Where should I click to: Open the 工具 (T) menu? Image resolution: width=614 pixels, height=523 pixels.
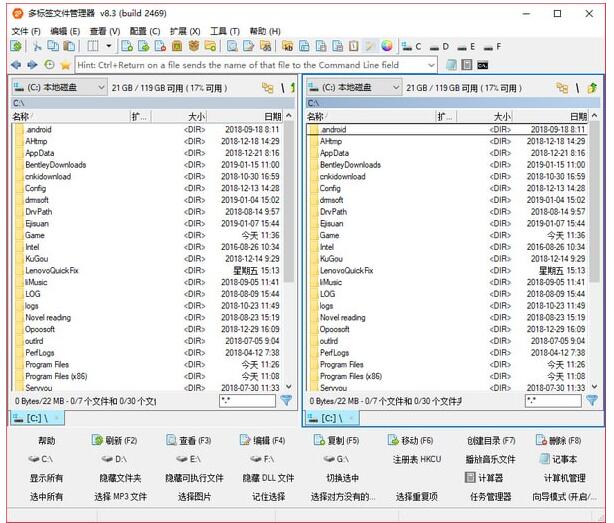click(x=225, y=31)
